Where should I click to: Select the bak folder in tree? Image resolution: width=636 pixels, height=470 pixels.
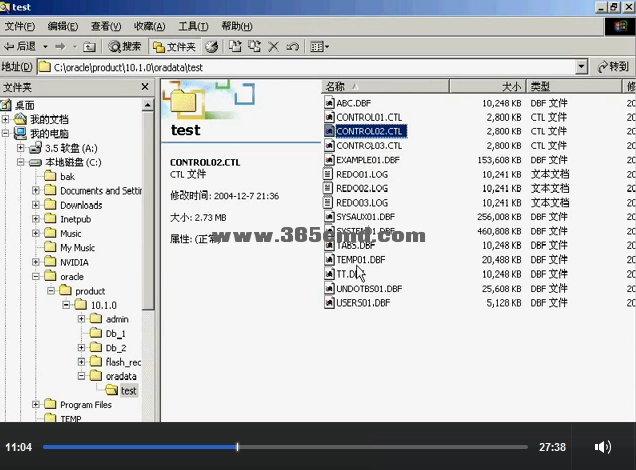click(x=67, y=177)
